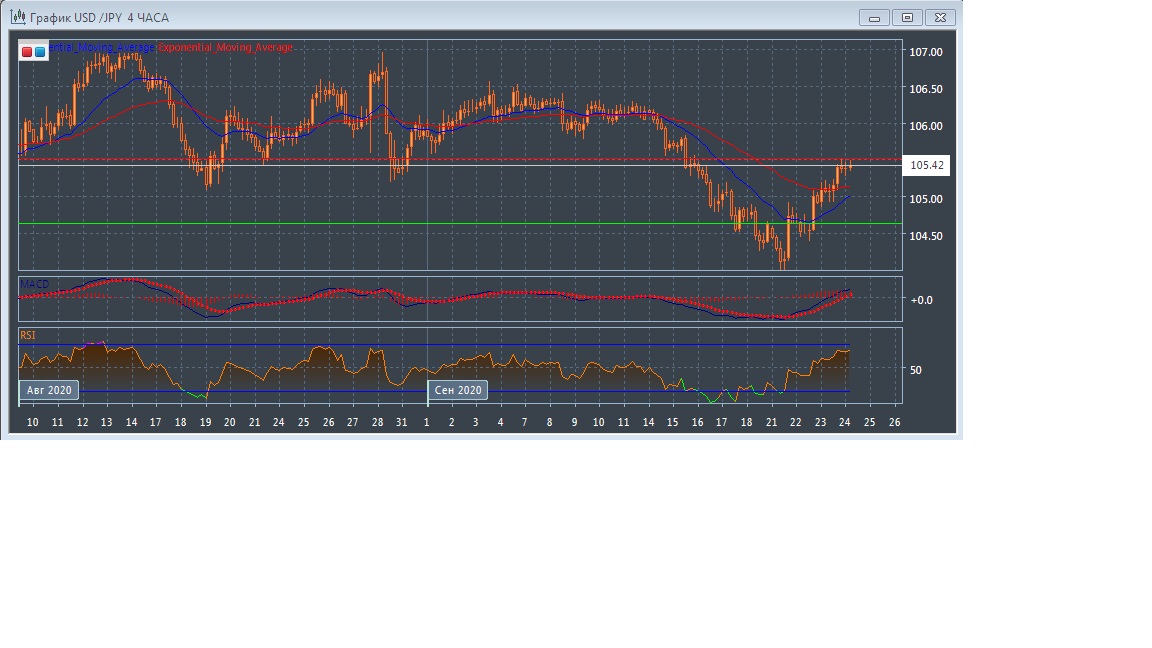Click the Авг 2020 month marker
This screenshot has width=1152, height=648.
pyautogui.click(x=49, y=390)
